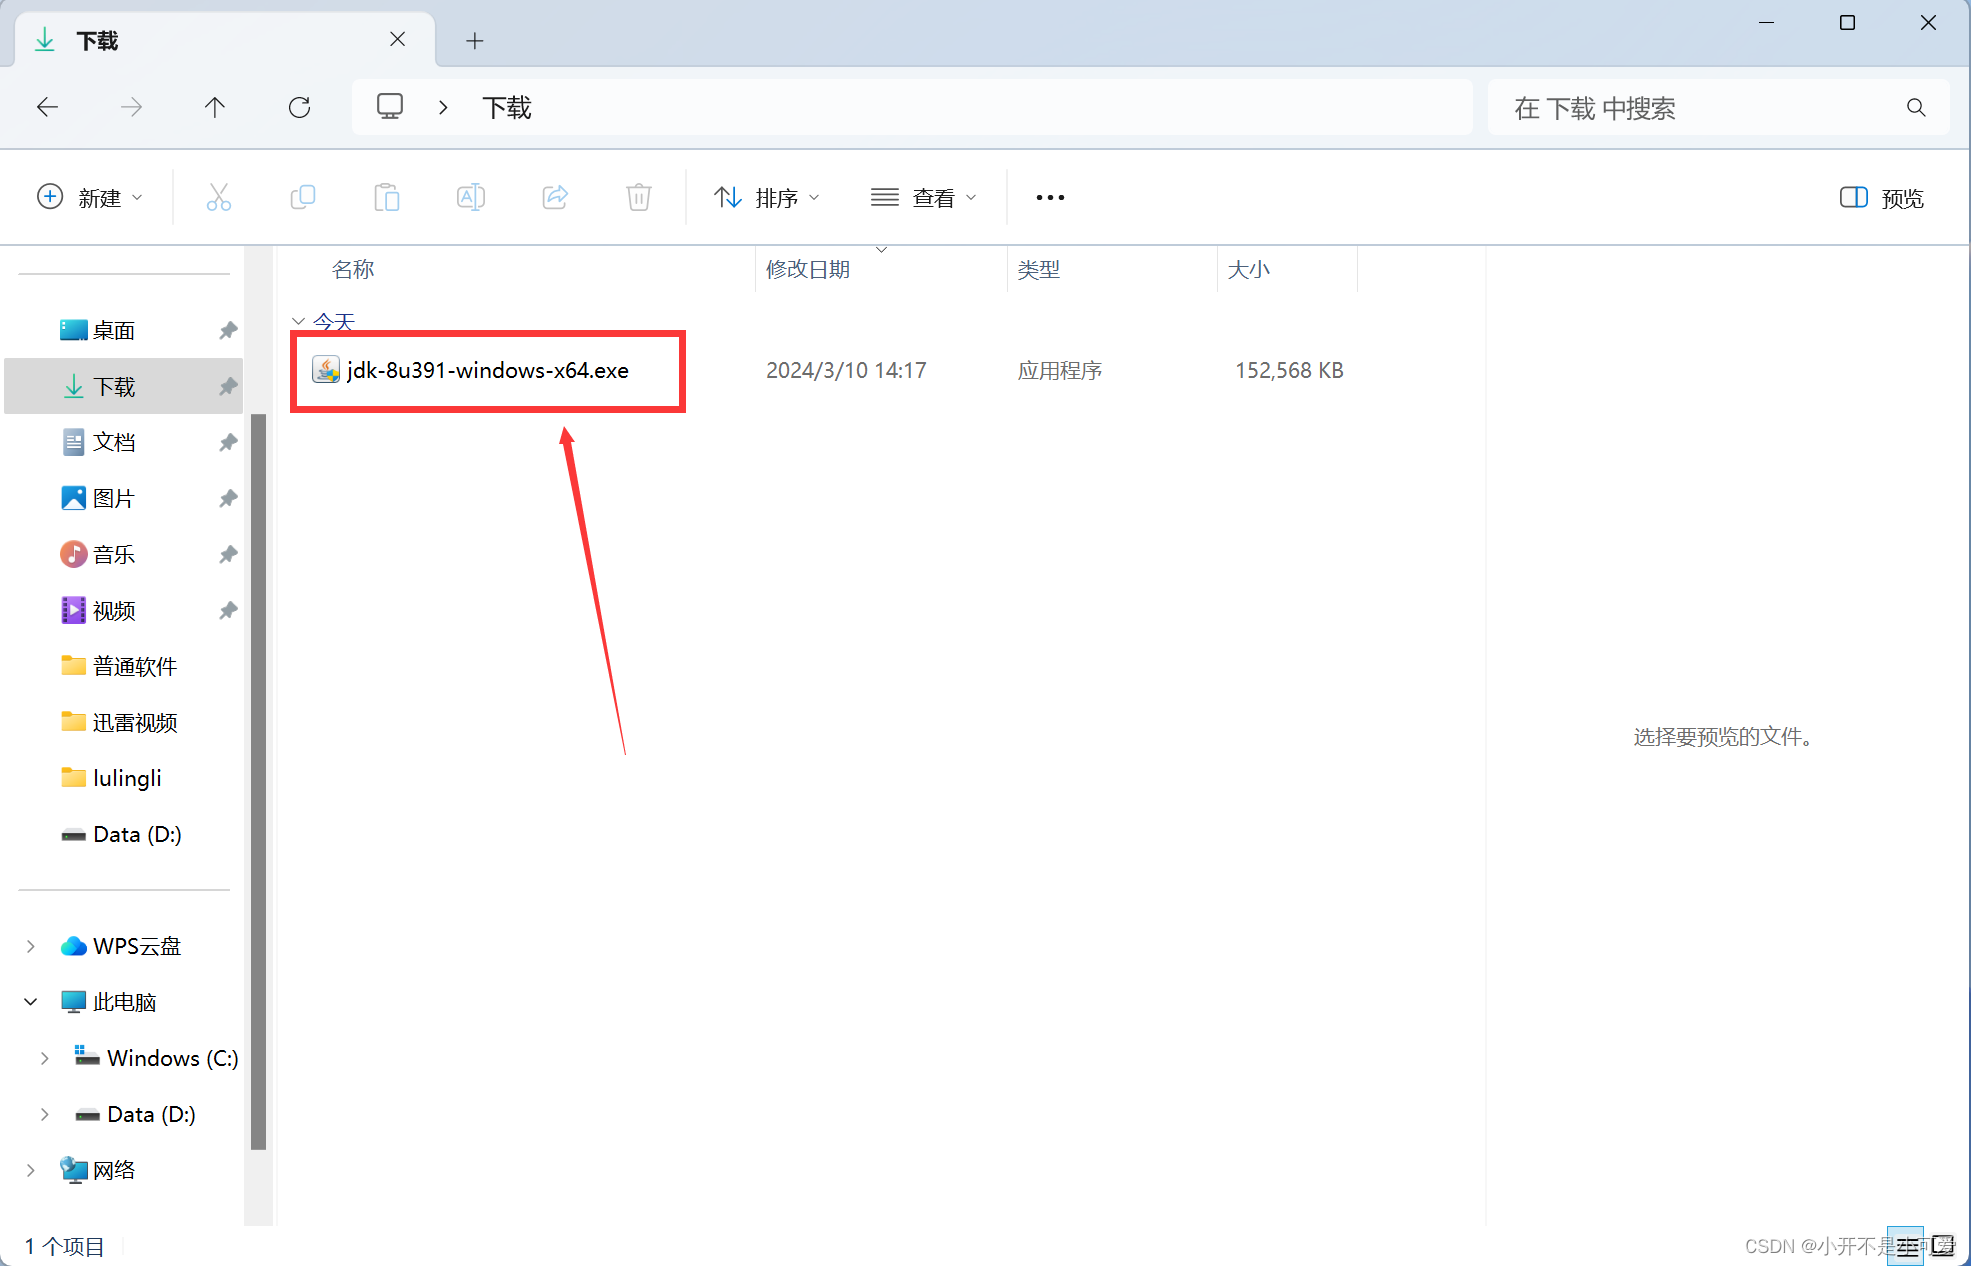Image resolution: width=1971 pixels, height=1266 pixels.
Task: Refresh the current folder view
Action: pos(299,107)
